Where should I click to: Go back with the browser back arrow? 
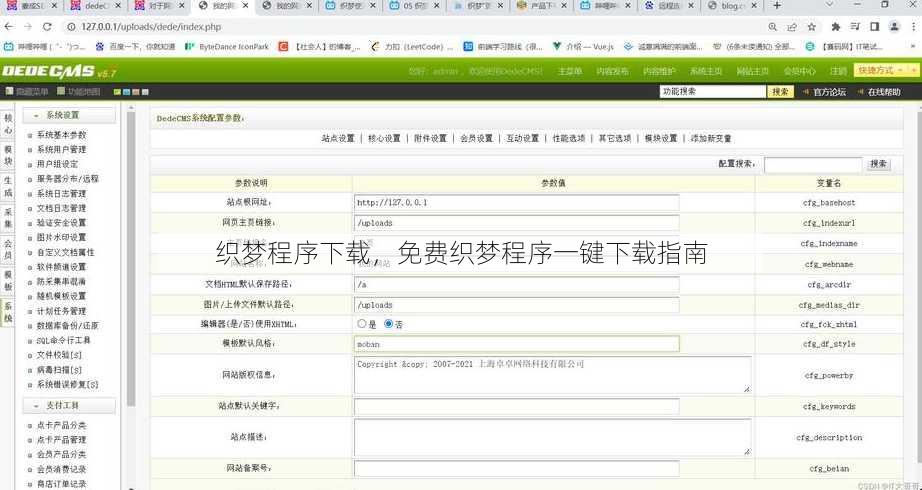(x=8, y=27)
